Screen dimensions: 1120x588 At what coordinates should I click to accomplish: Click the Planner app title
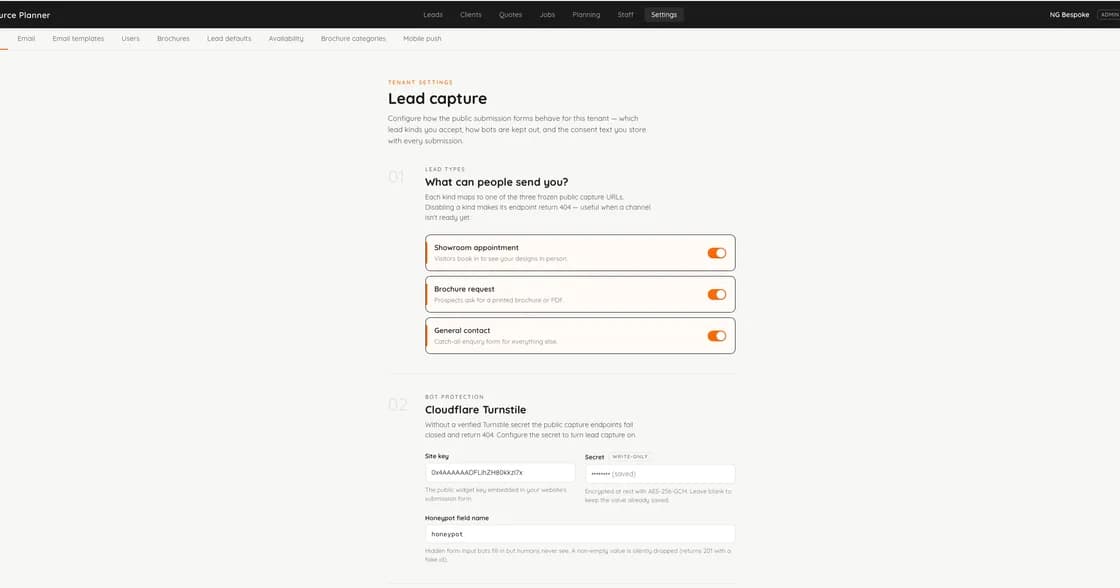pos(25,14)
